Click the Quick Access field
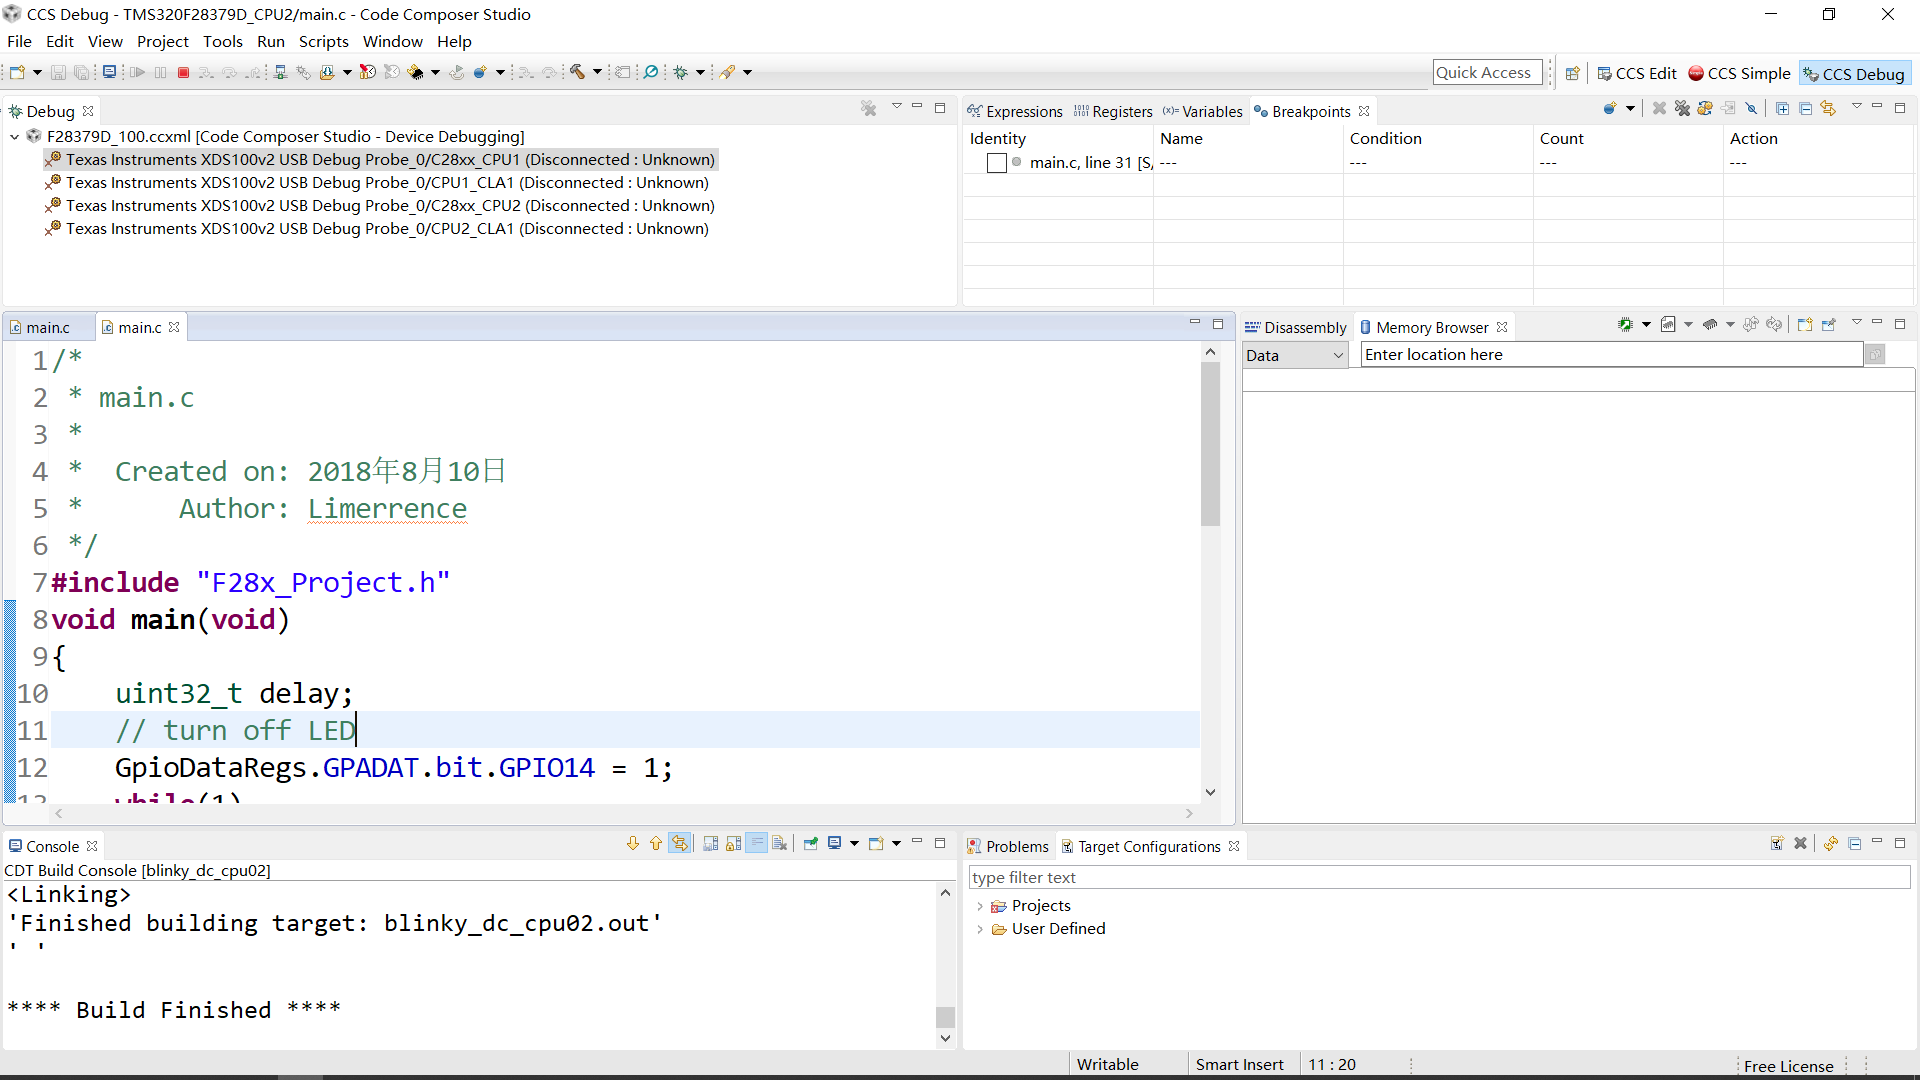Screen dimensions: 1920x1080 (x=1487, y=72)
